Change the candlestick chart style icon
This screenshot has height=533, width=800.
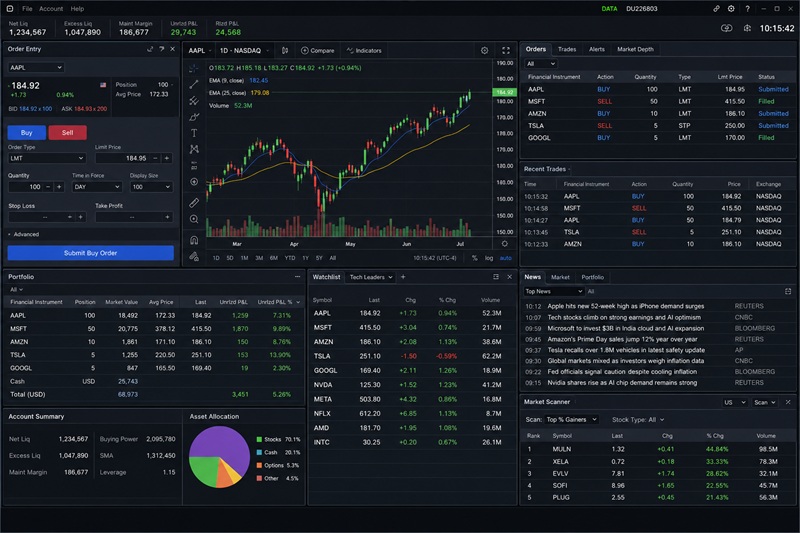click(285, 50)
